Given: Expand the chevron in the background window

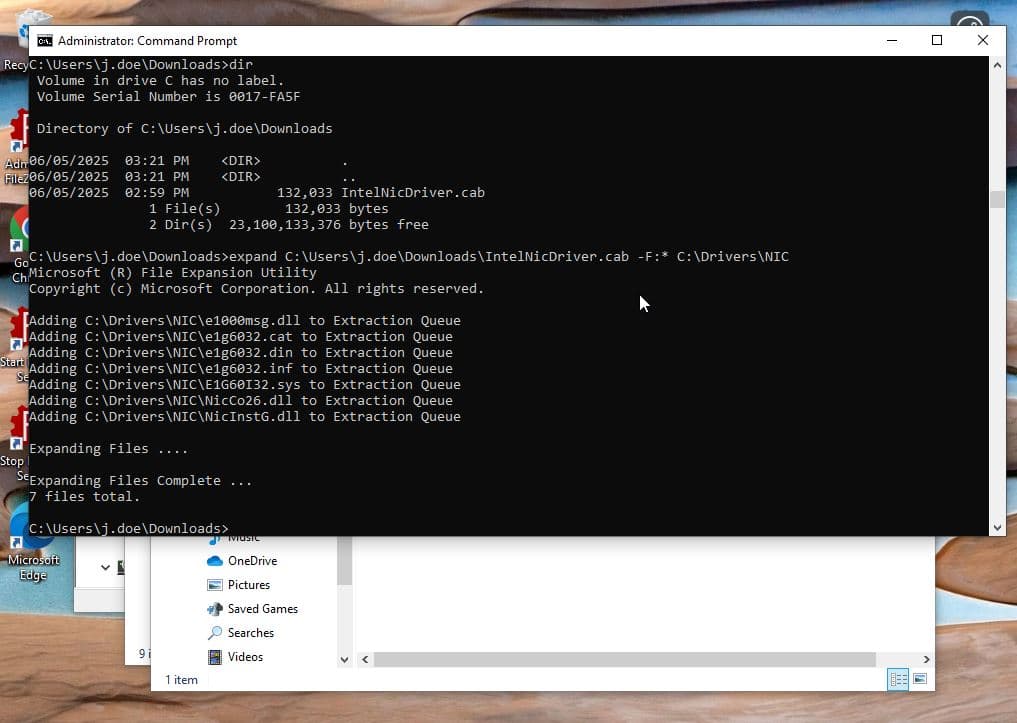Looking at the screenshot, I should coord(105,567).
